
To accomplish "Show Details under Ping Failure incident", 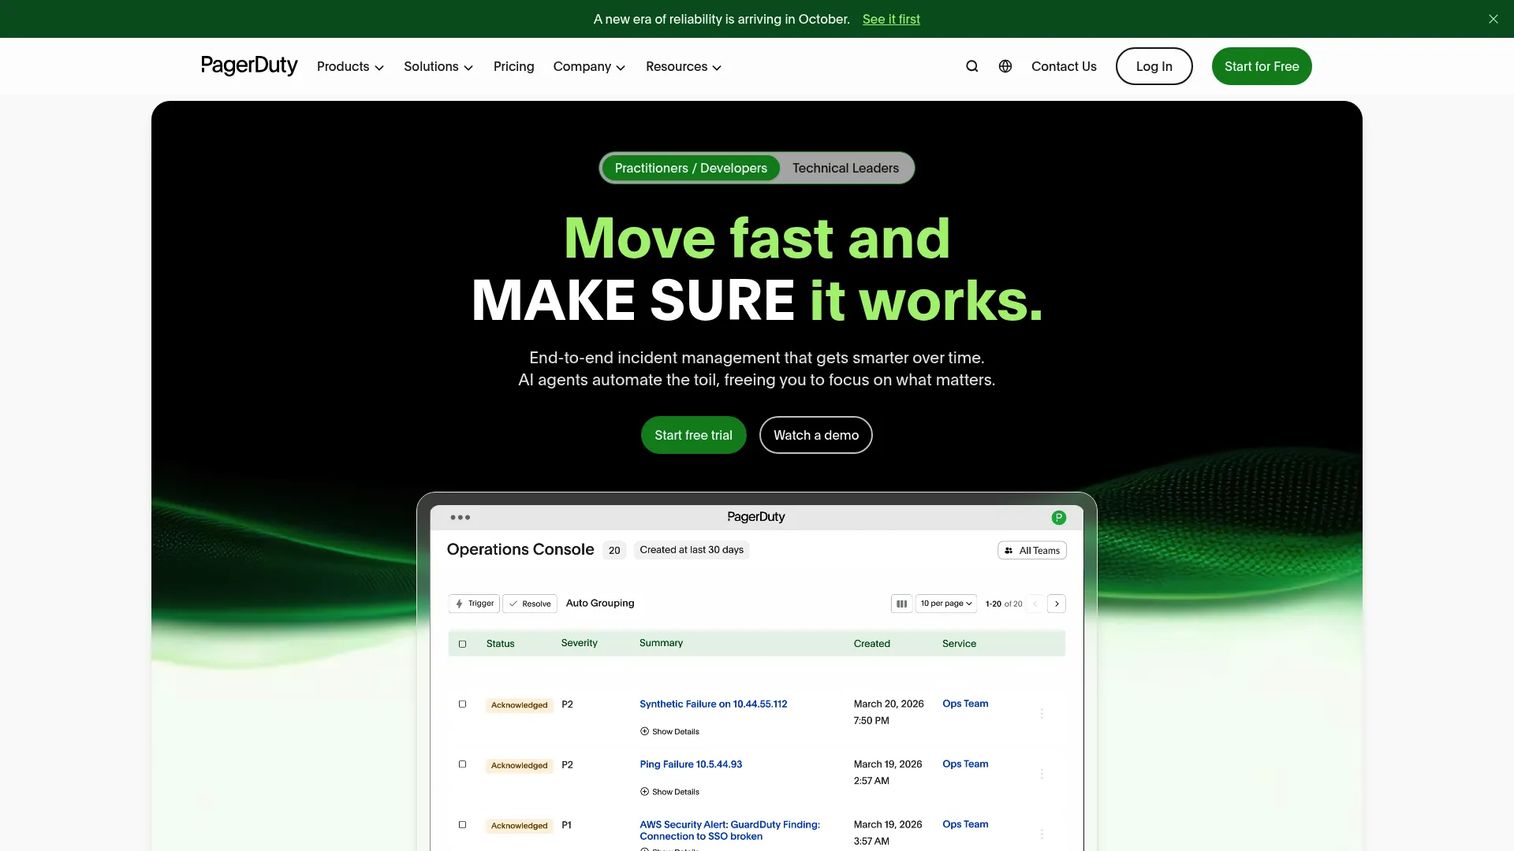I will point(670,792).
